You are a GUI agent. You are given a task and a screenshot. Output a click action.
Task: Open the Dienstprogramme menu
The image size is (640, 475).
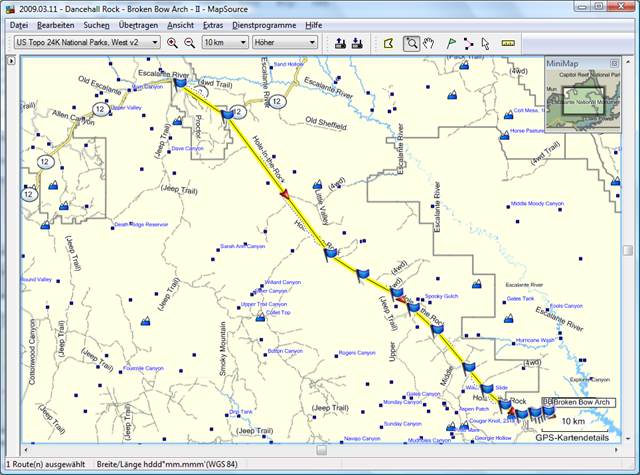pyautogui.click(x=264, y=23)
